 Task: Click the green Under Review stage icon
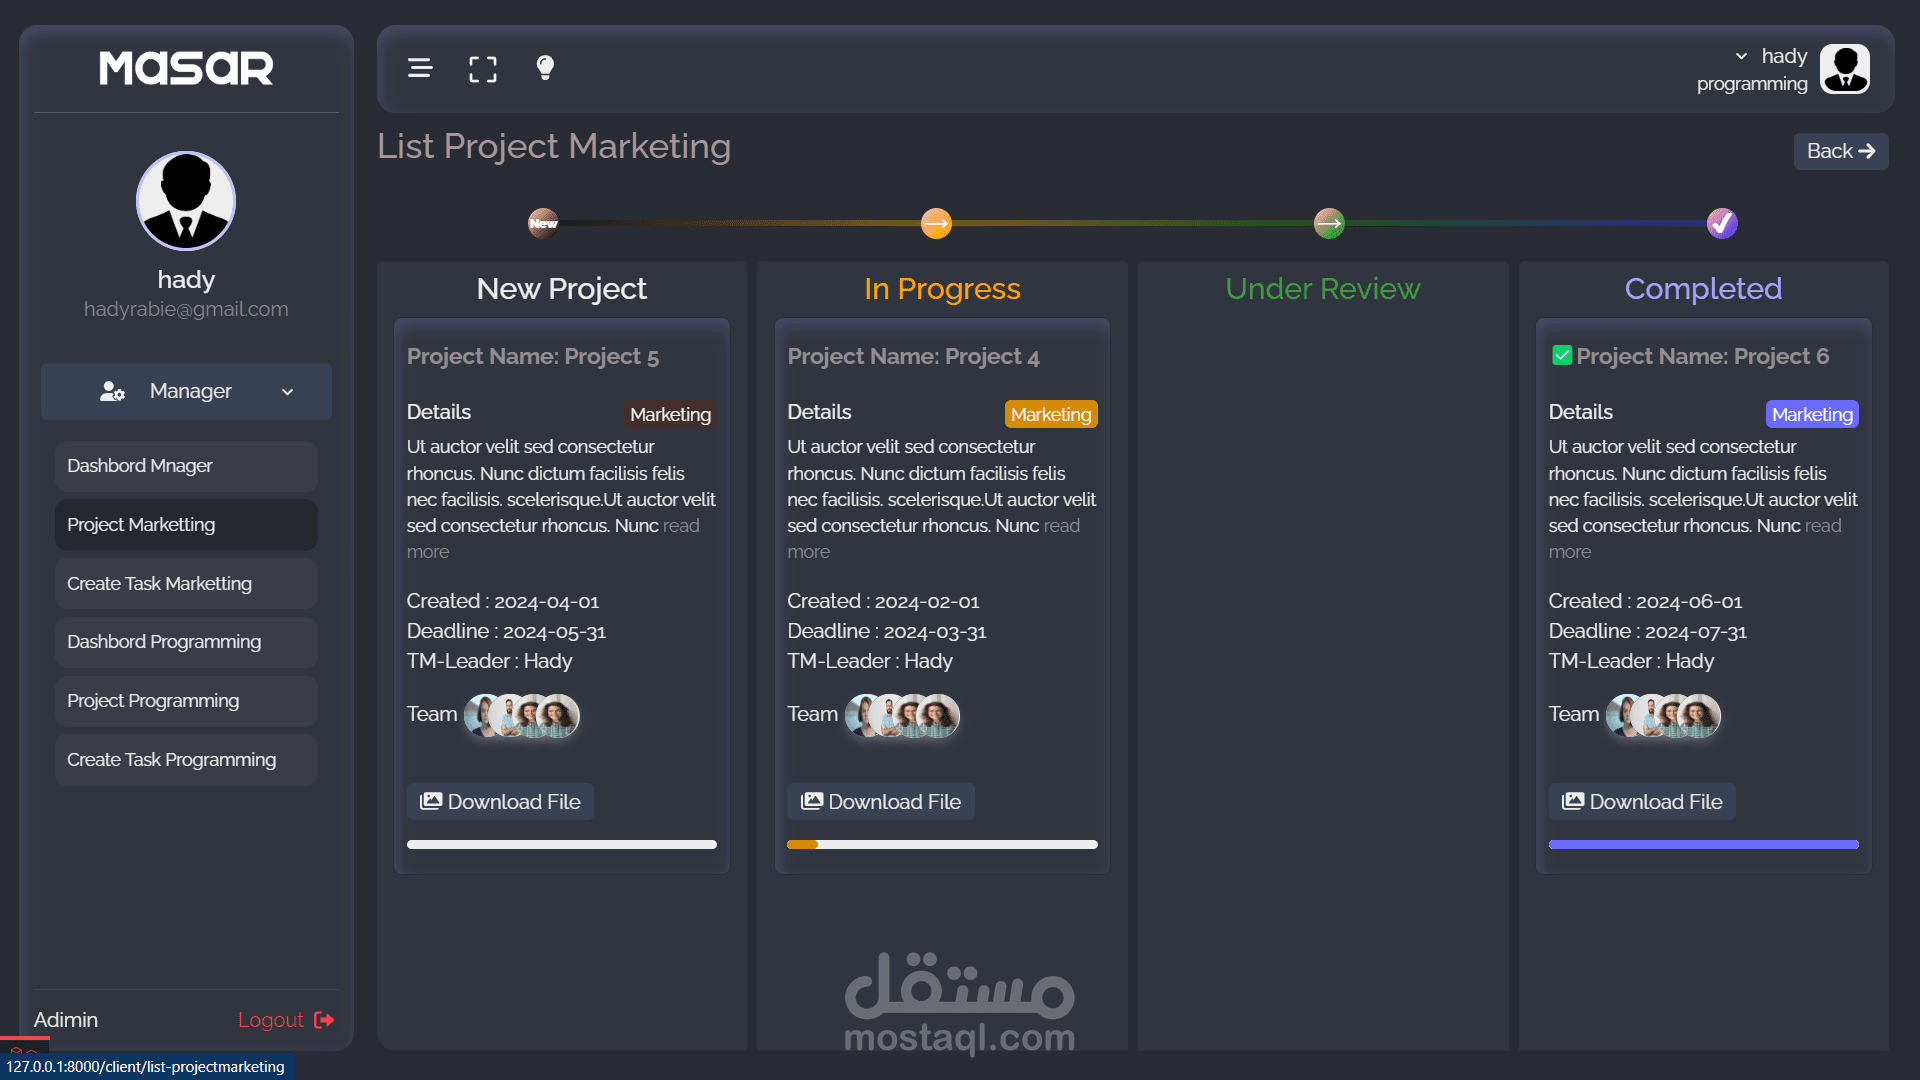(1329, 223)
